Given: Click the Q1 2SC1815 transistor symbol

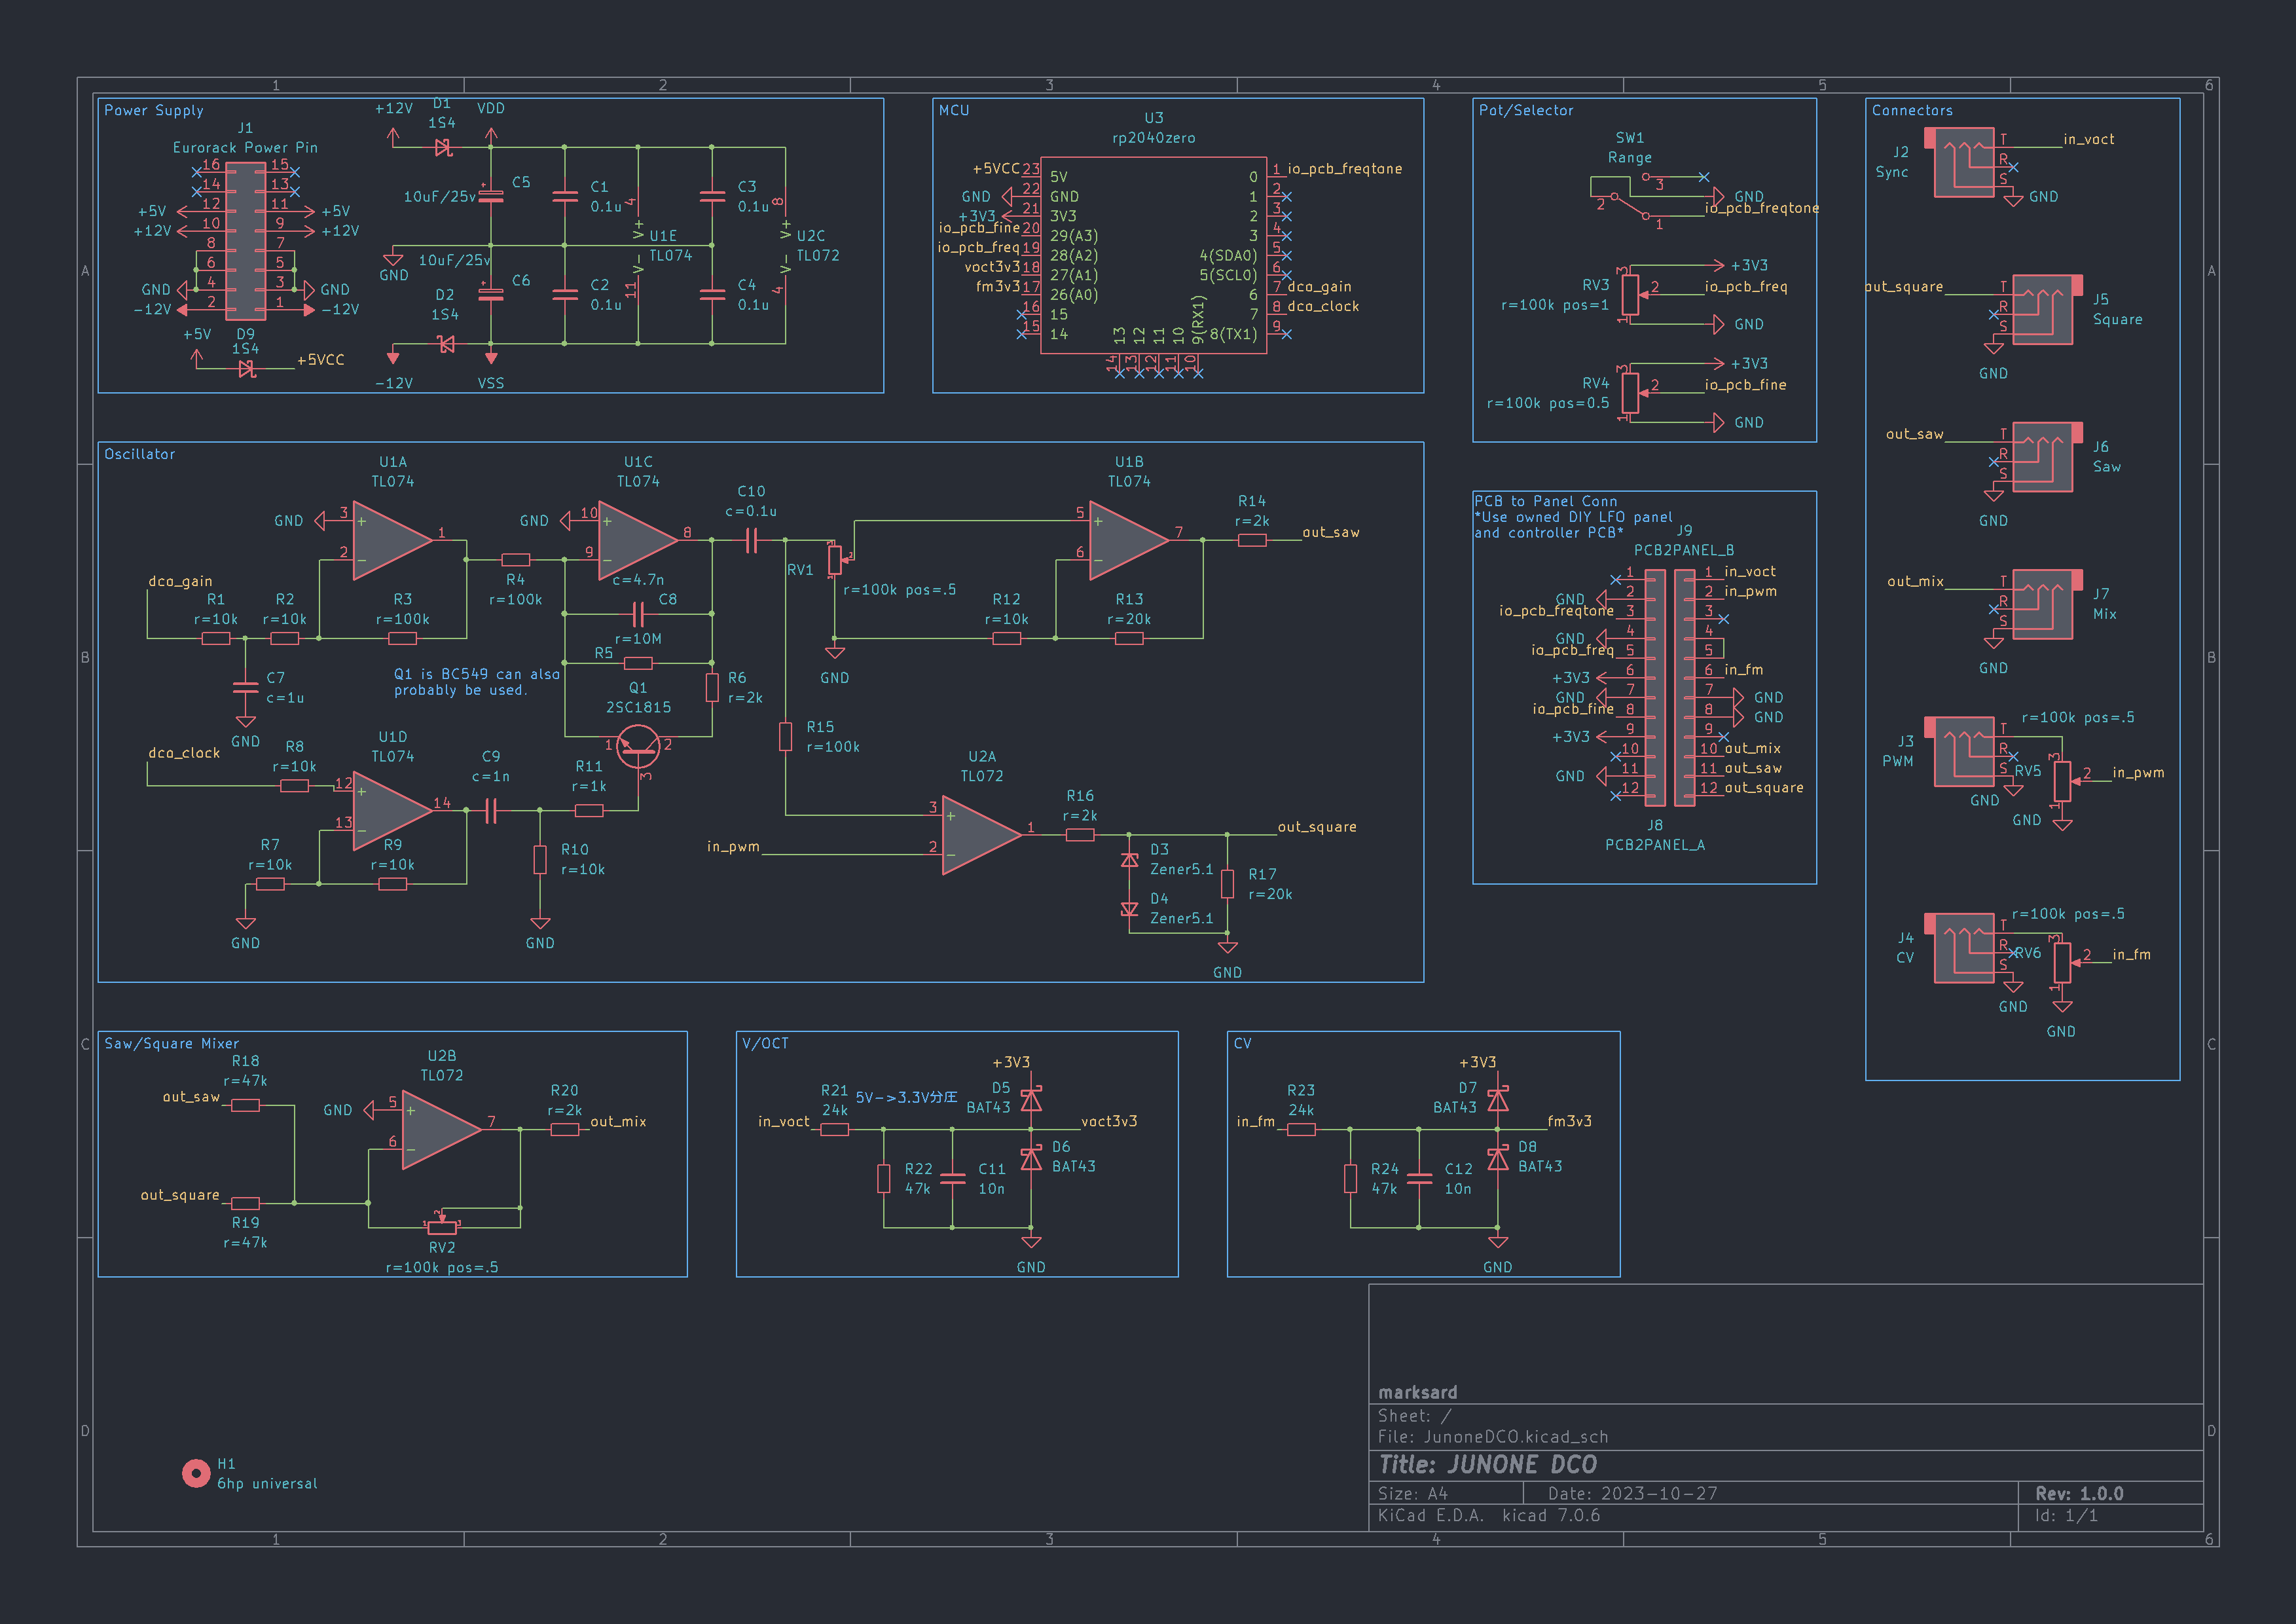Looking at the screenshot, I should point(638,746).
